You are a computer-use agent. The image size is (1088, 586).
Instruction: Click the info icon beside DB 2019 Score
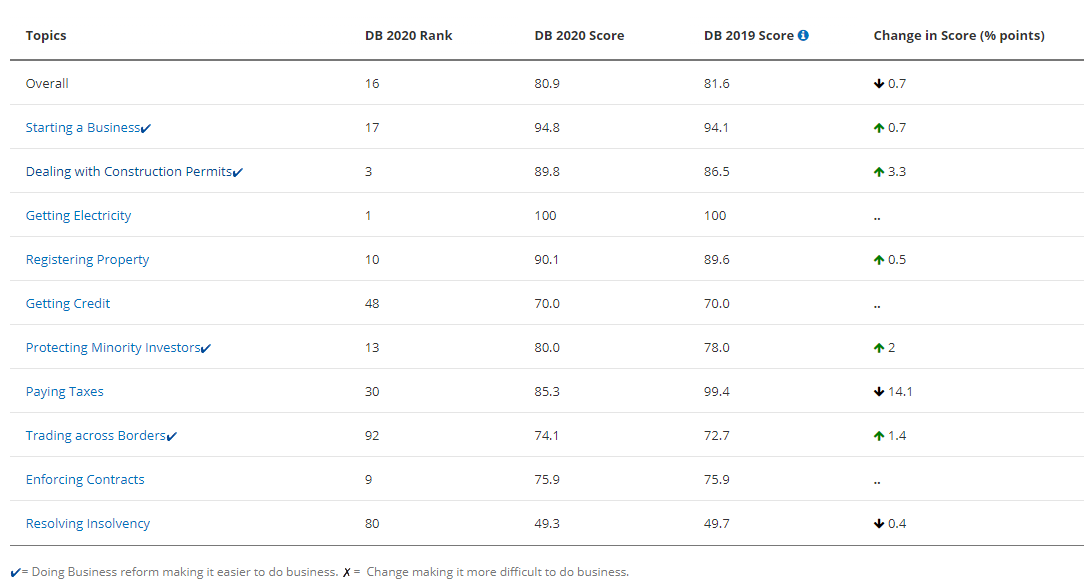(x=804, y=36)
